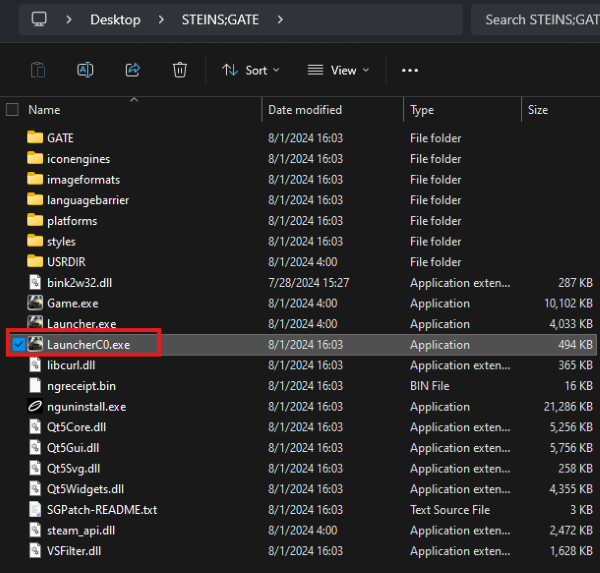This screenshot has height=573, width=600.
Task: Select the file name SGPatch-README.txt
Action: click(x=102, y=510)
